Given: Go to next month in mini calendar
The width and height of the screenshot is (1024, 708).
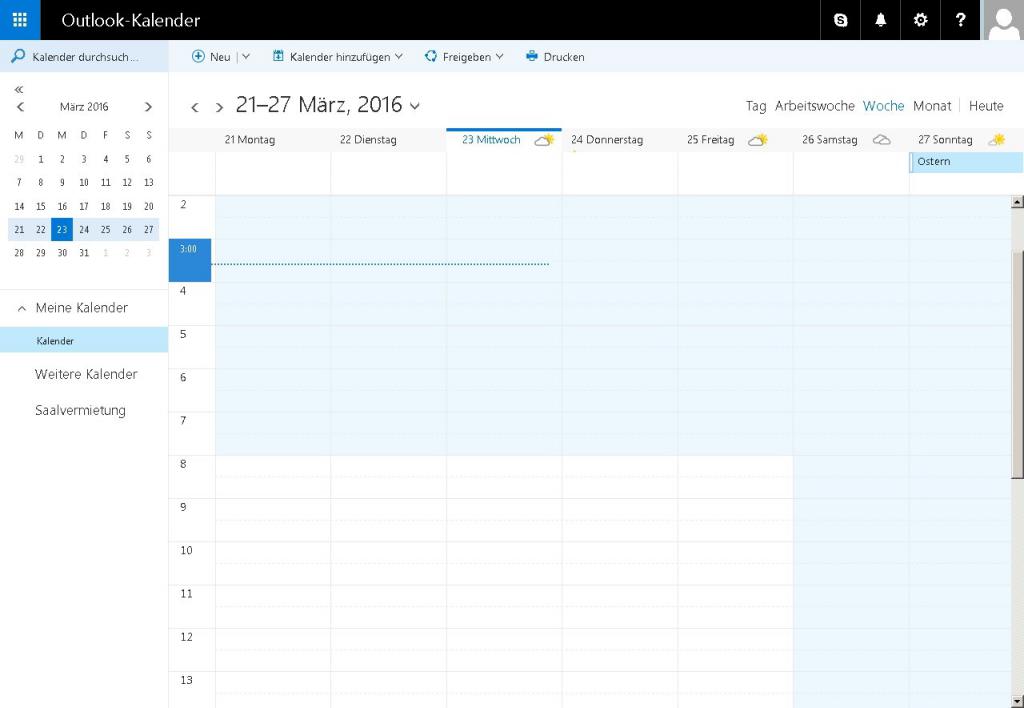Looking at the screenshot, I should click(x=148, y=106).
